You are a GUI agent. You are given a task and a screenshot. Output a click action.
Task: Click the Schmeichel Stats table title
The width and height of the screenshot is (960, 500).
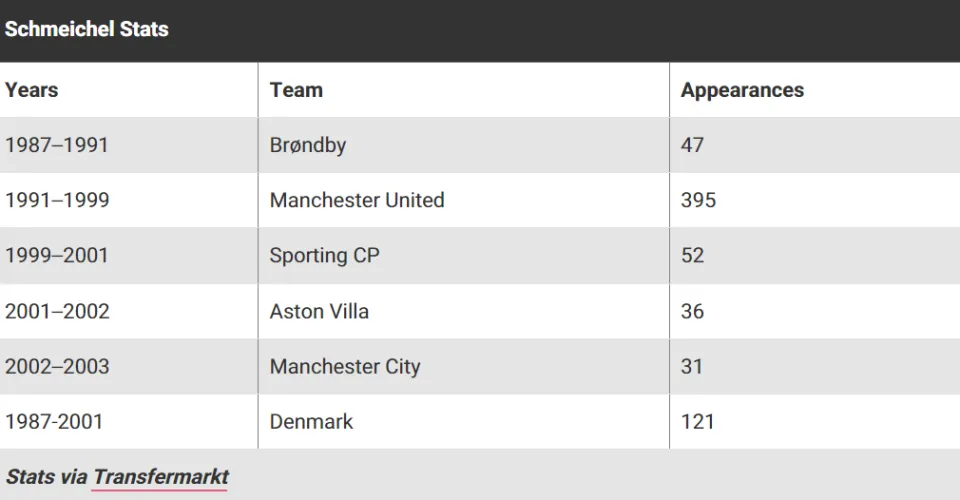click(x=86, y=29)
